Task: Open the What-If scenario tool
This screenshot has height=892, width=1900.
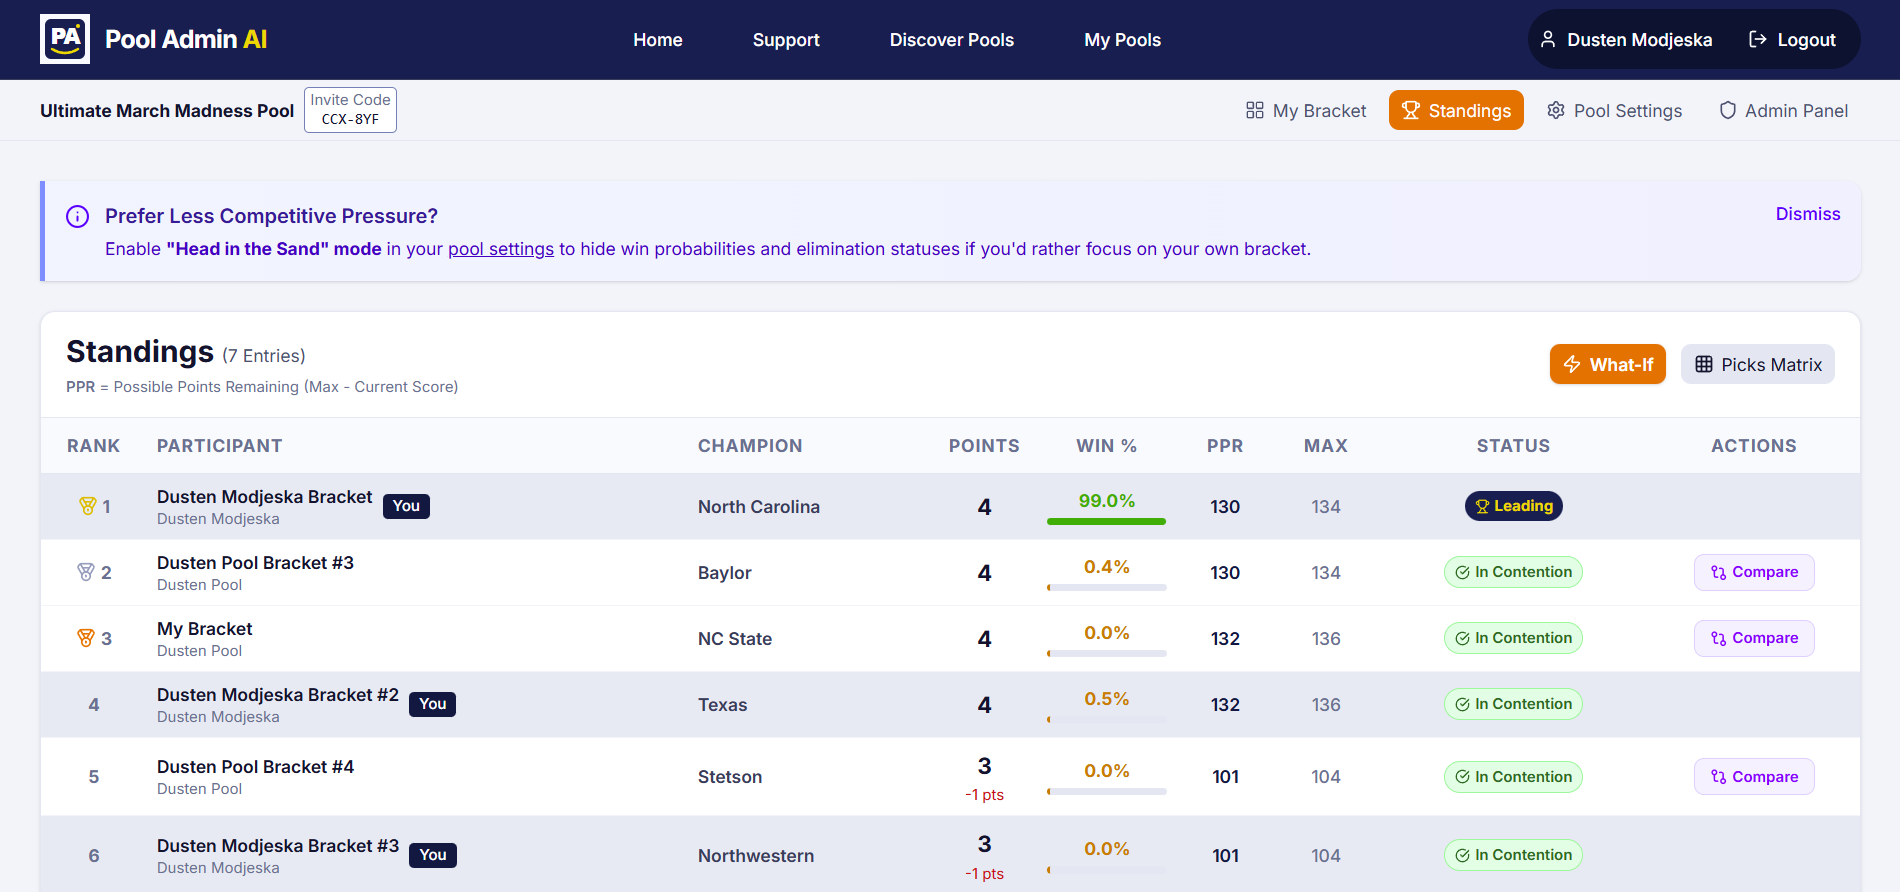Action: click(1607, 365)
